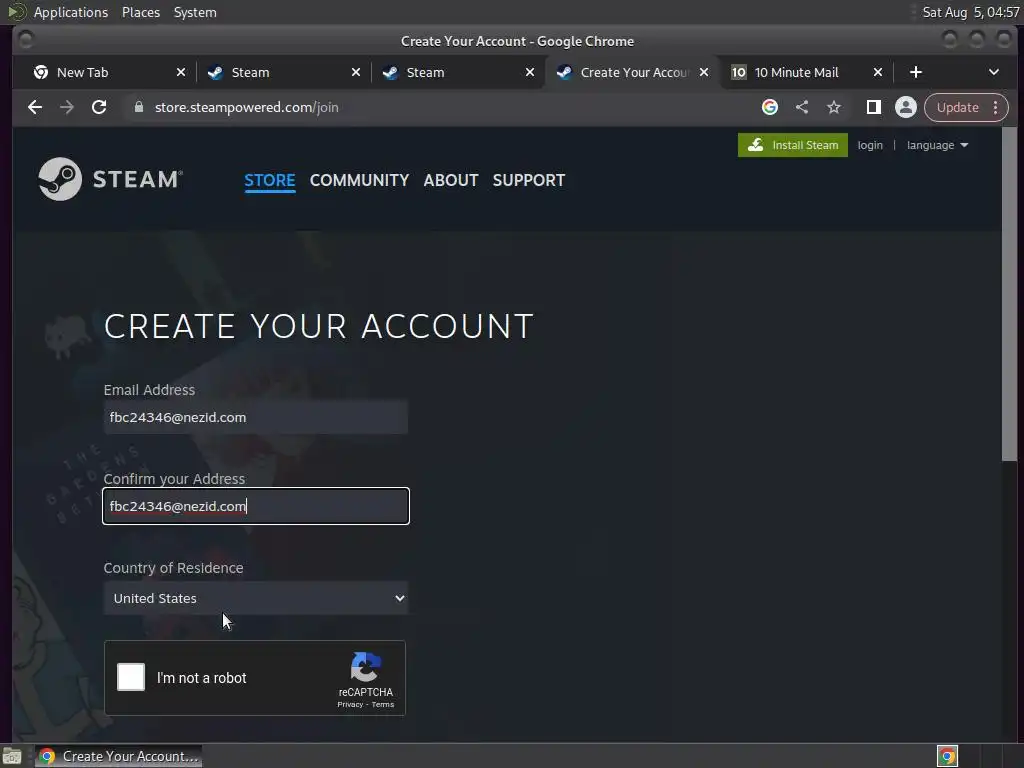
Task: Open the Applications menu
Action: point(71,12)
